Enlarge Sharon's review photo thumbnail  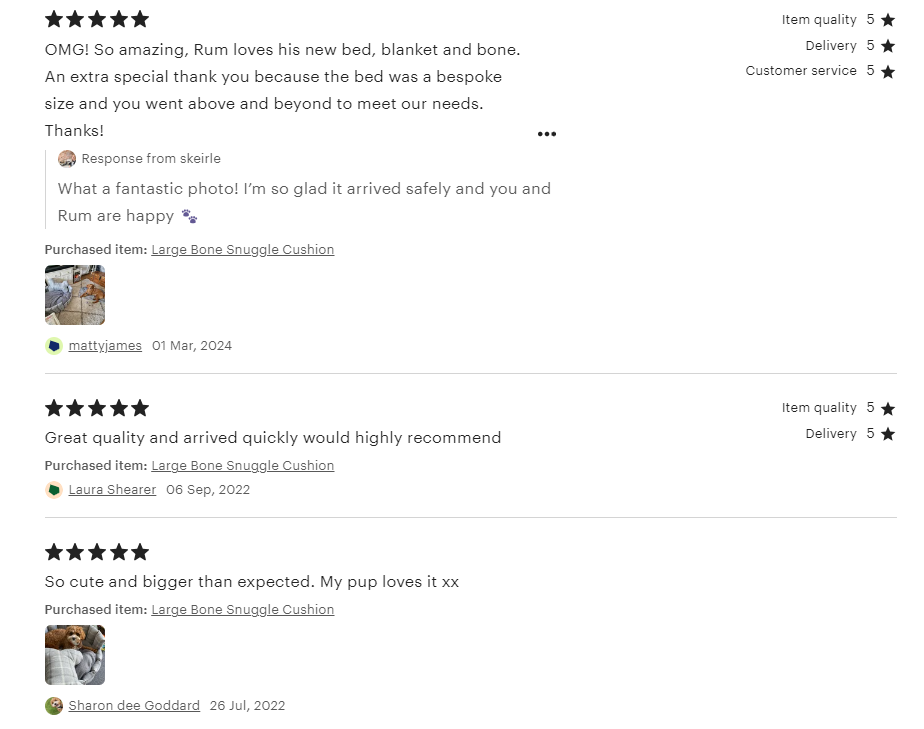[x=75, y=655]
